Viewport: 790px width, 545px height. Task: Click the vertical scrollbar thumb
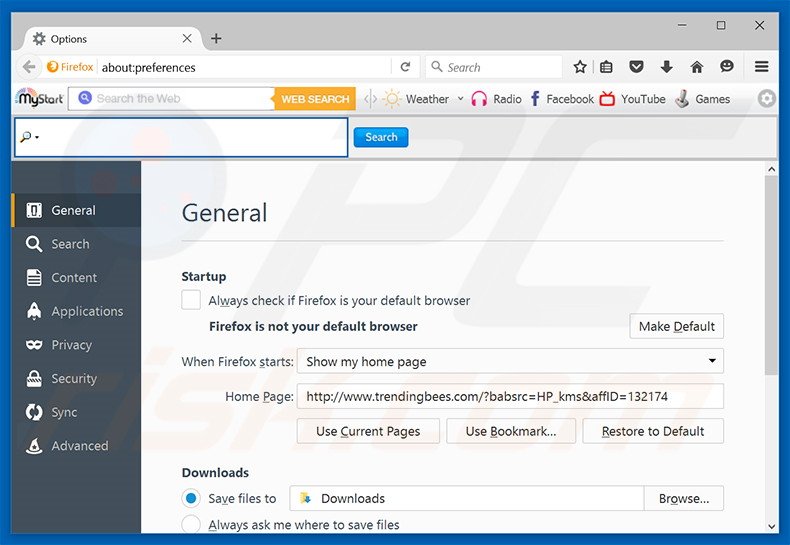click(x=771, y=276)
